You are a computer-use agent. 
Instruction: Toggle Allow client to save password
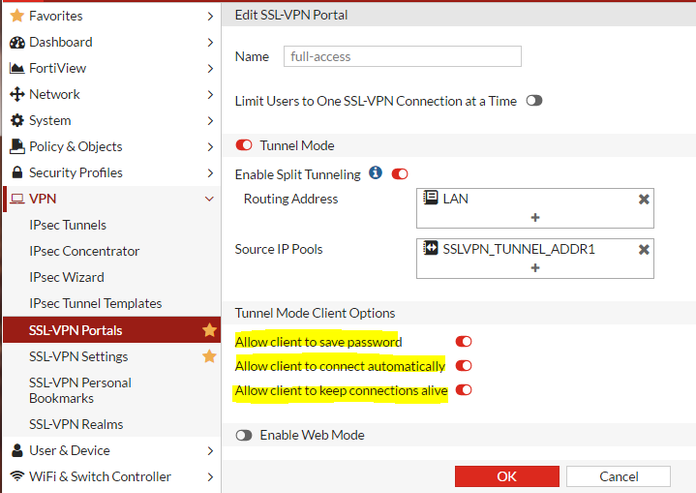pos(464,341)
